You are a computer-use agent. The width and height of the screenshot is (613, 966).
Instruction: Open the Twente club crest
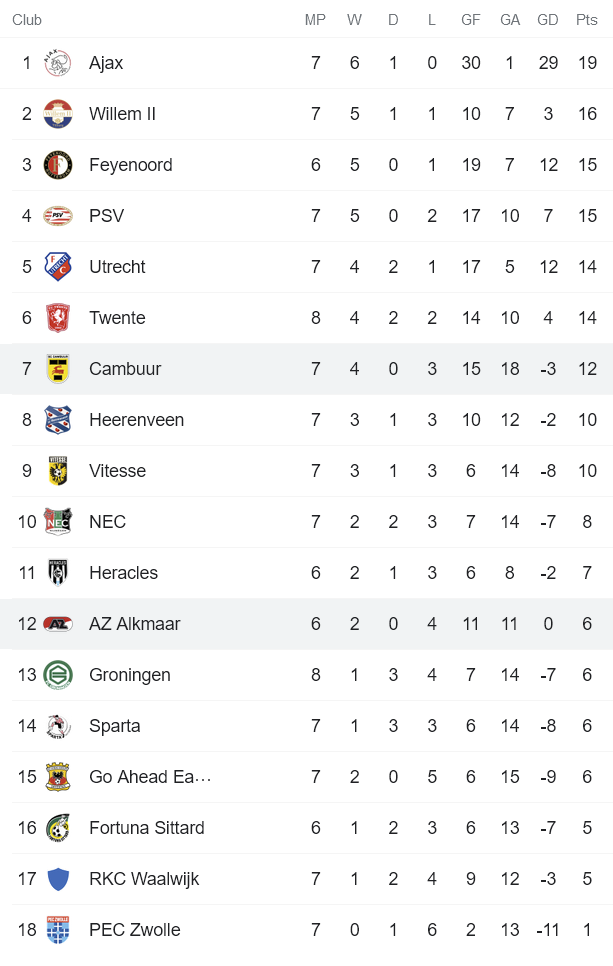pyautogui.click(x=58, y=317)
